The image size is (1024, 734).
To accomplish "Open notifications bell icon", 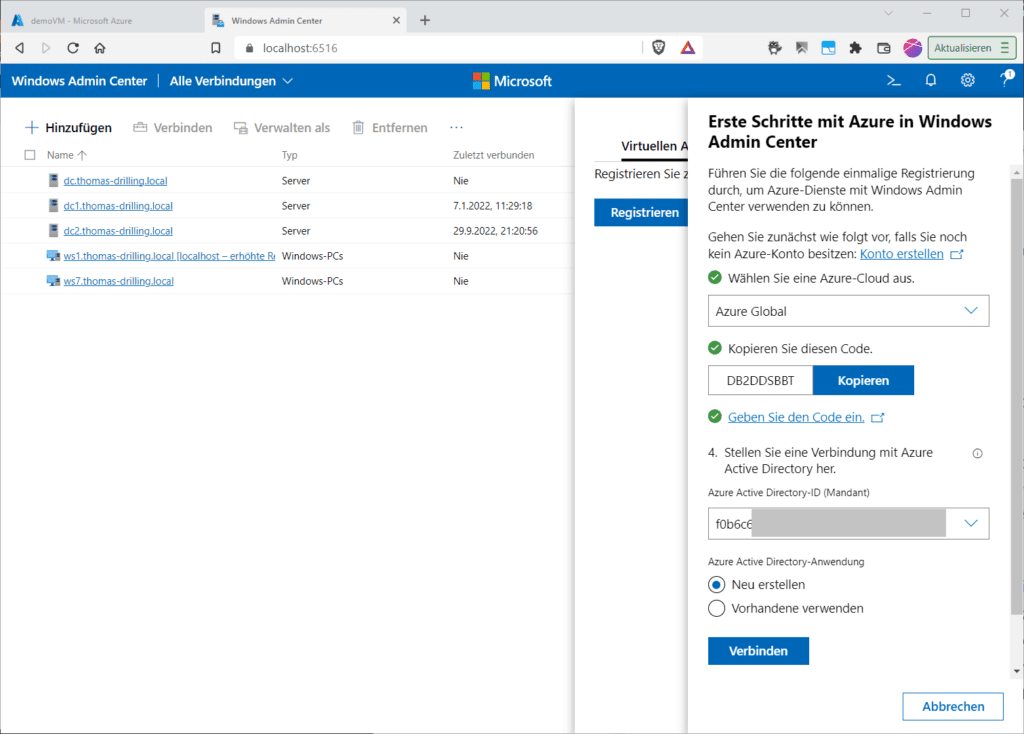I will click(931, 80).
